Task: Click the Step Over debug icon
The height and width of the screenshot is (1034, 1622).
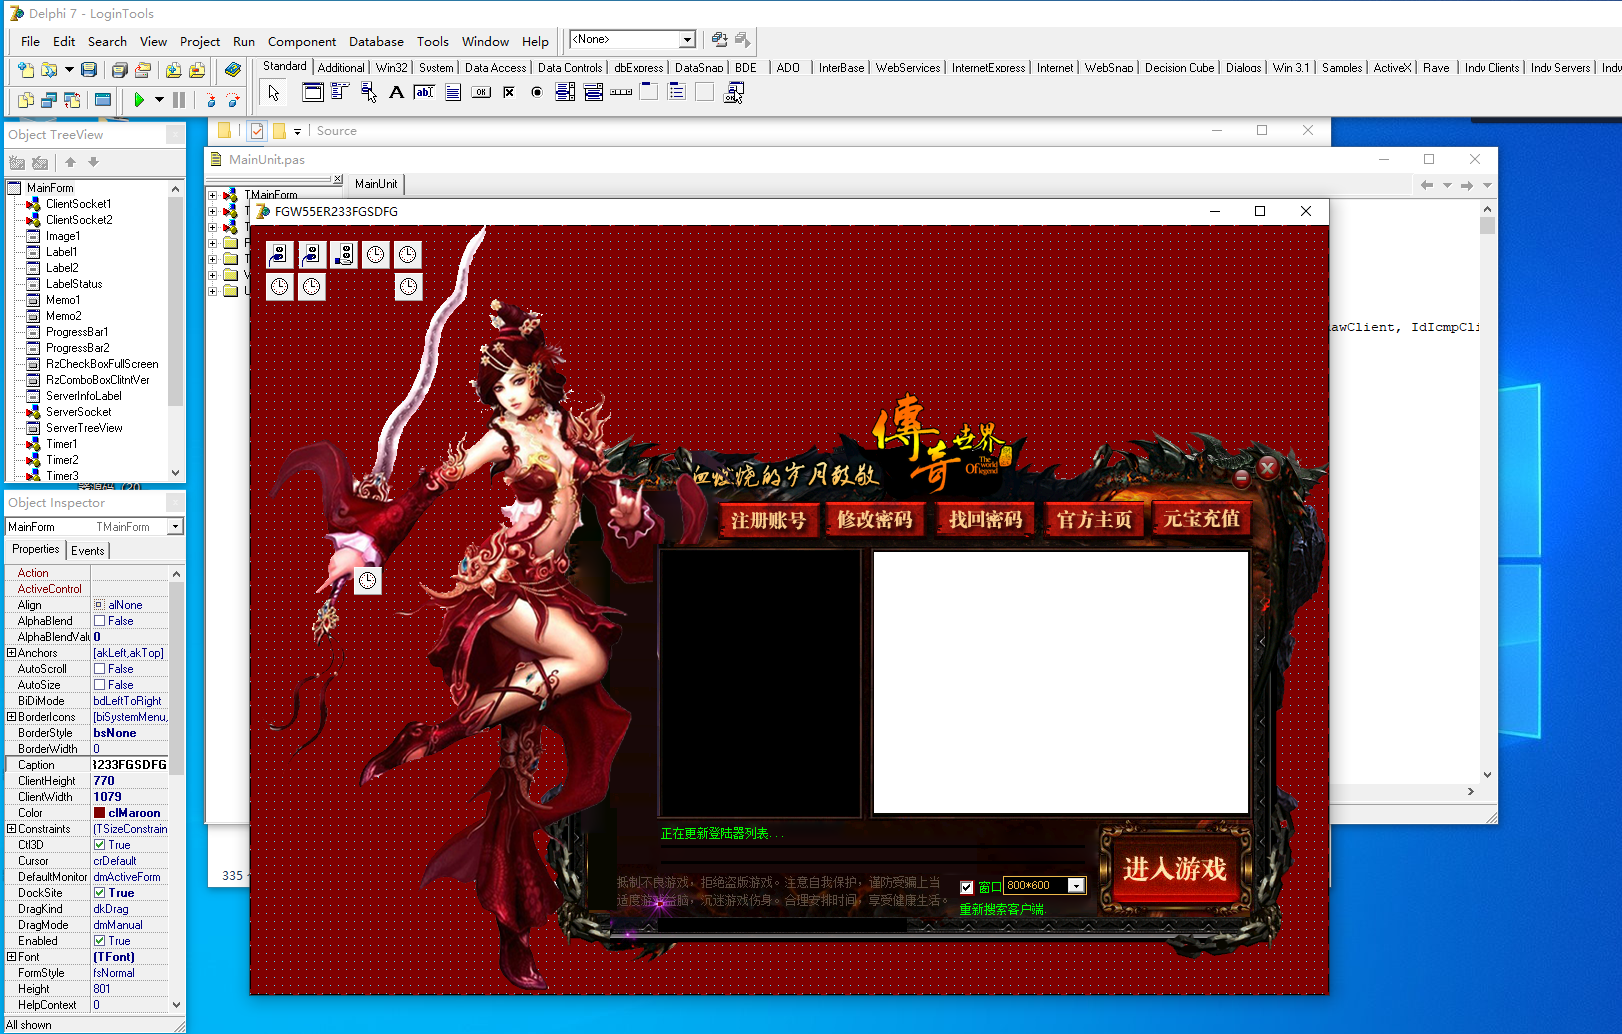Action: tap(233, 100)
